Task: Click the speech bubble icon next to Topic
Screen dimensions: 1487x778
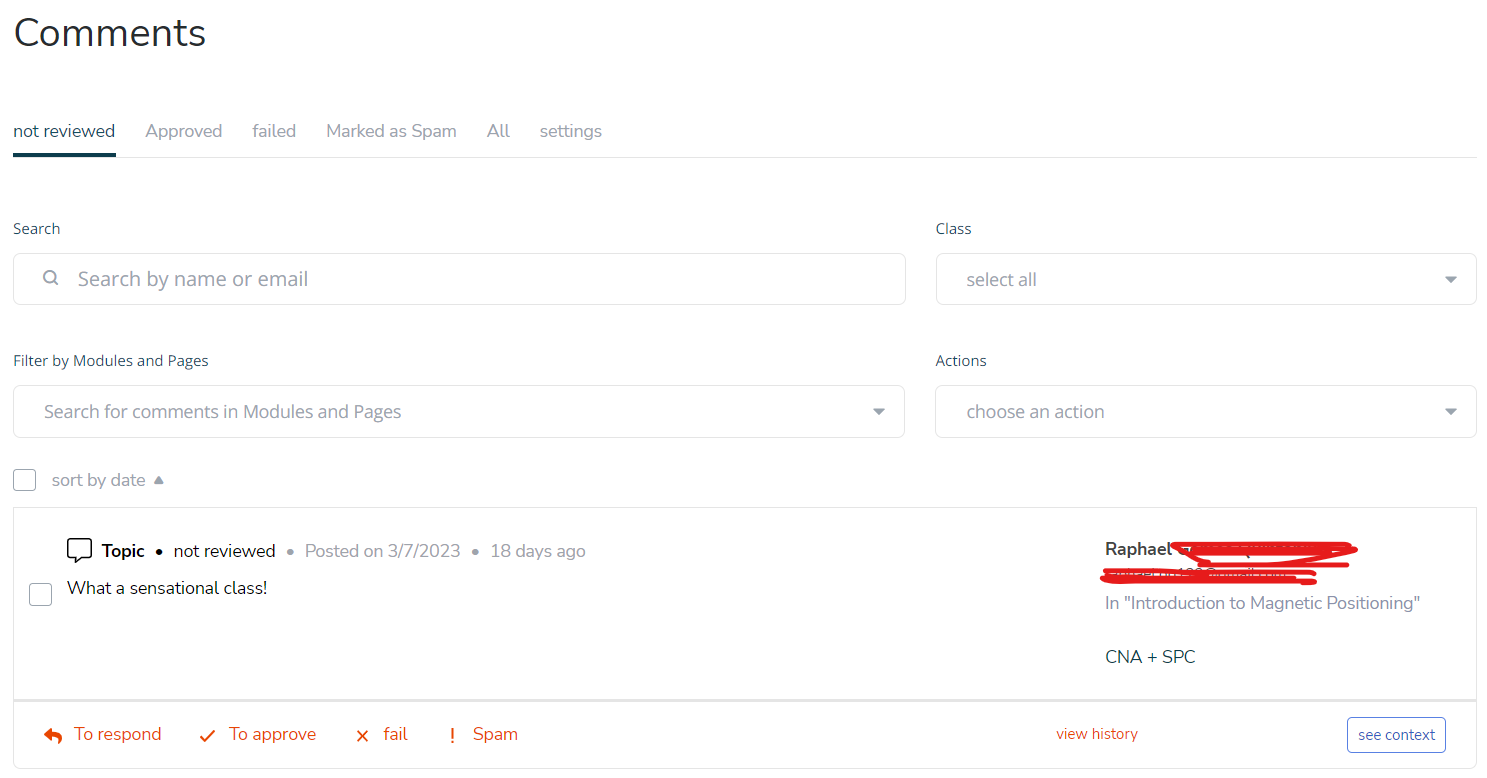Action: pyautogui.click(x=79, y=549)
